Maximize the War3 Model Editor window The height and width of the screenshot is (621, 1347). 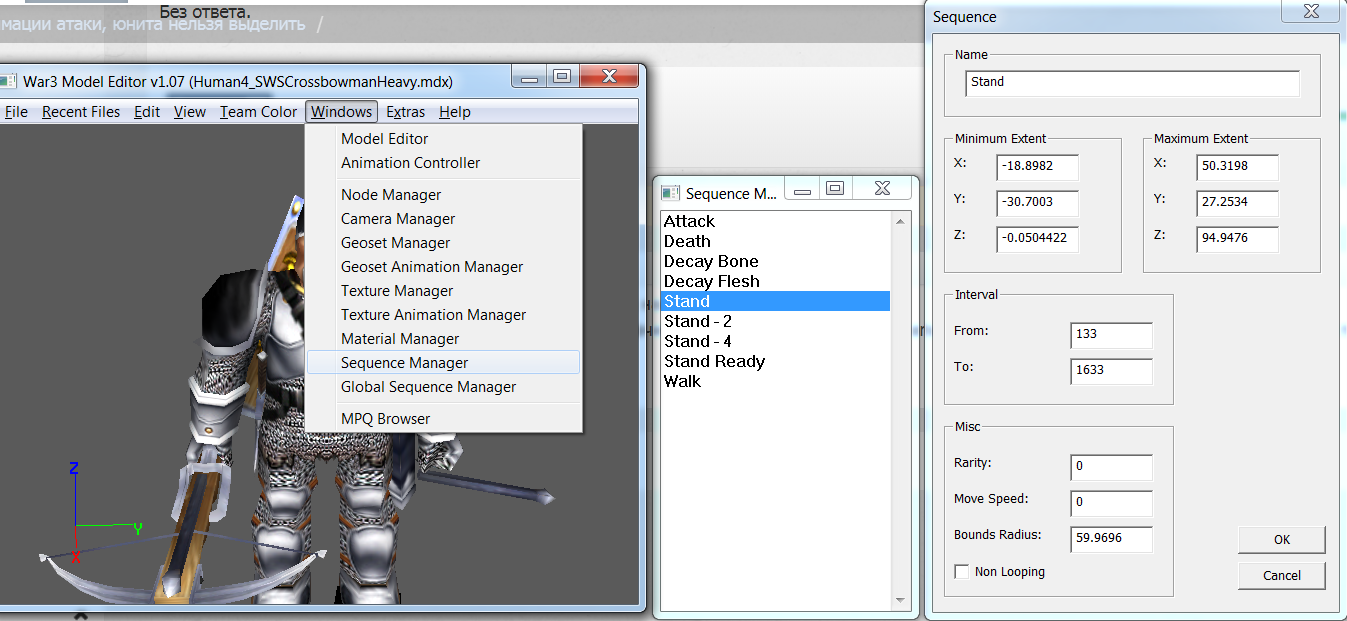(561, 77)
